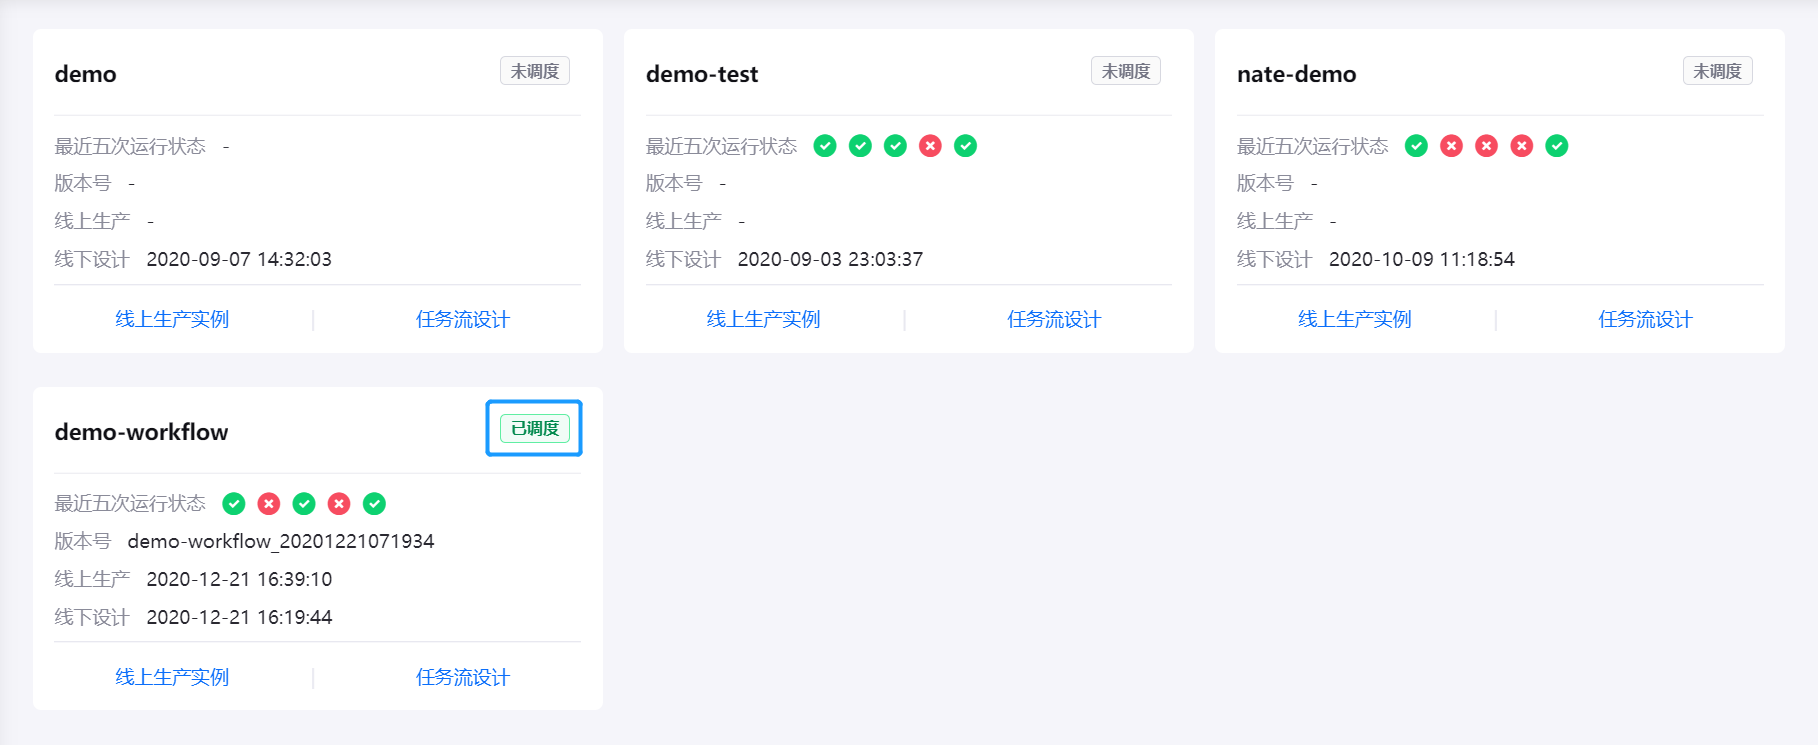This screenshot has width=1818, height=745.
Task: Click timestamp 2020-09-03 23:03:37
Action: 830,259
